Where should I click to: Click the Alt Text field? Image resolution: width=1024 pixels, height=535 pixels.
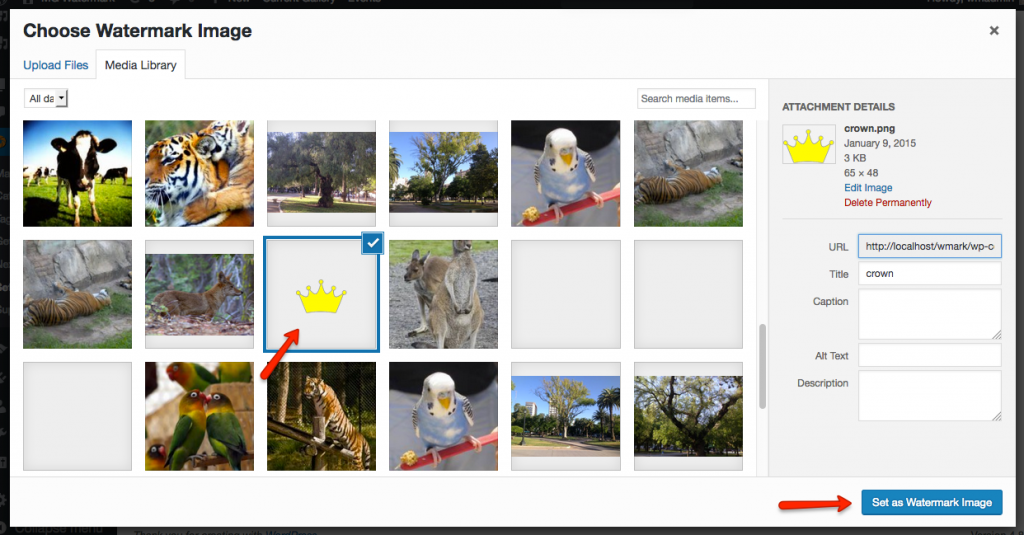[929, 355]
